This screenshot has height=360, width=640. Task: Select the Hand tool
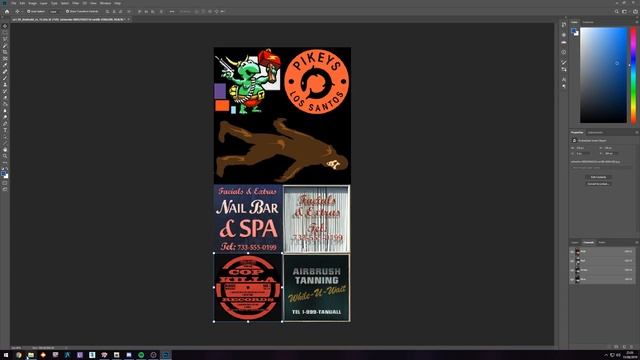pos(5,150)
